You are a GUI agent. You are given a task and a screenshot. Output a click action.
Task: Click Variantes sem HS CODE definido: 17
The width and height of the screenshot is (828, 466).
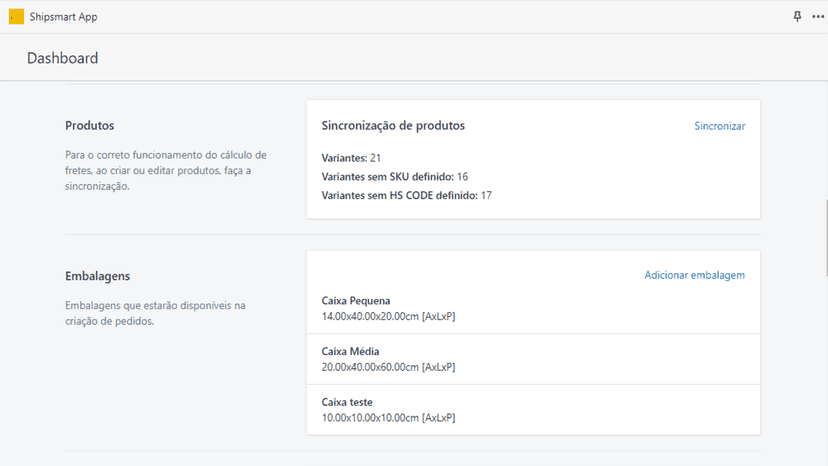[x=406, y=195]
